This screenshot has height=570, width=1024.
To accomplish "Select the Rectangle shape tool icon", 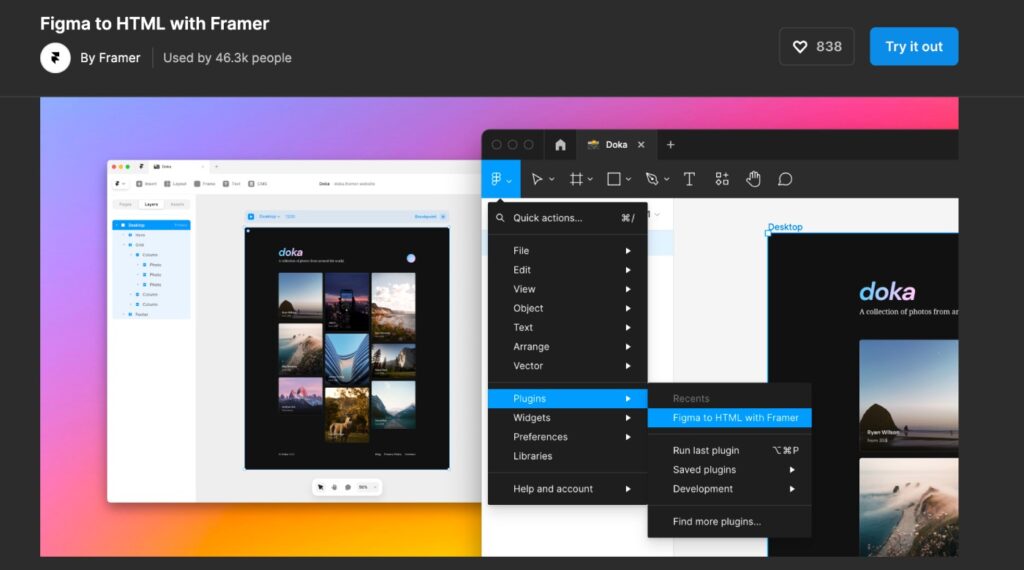I will coord(614,179).
